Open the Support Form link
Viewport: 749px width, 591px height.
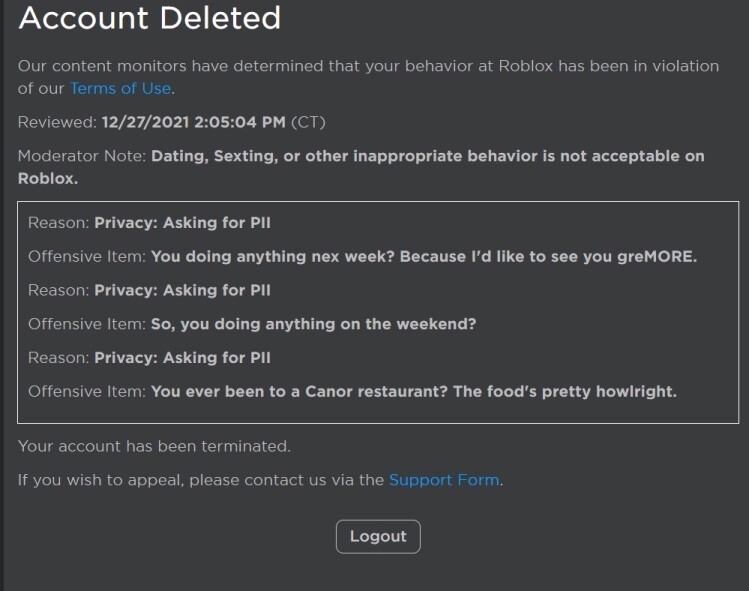click(x=444, y=480)
